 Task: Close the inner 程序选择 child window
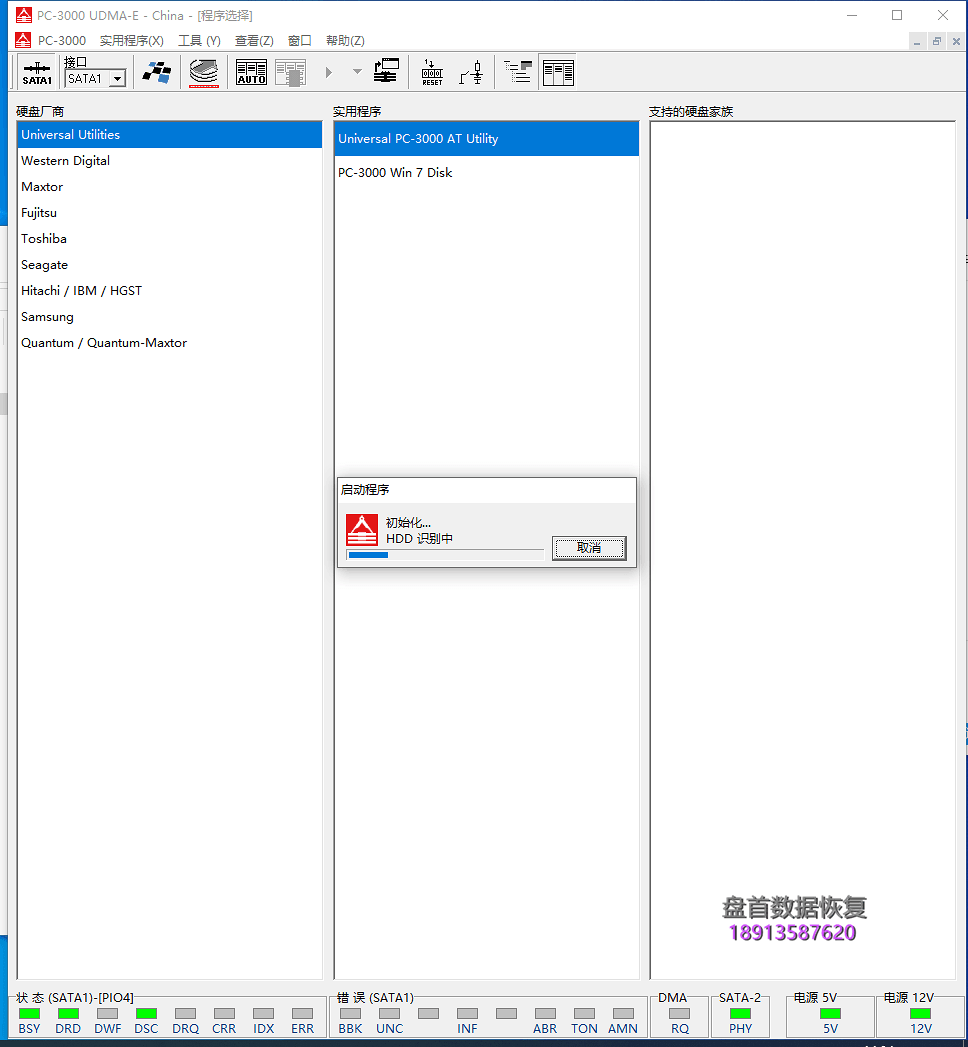tap(956, 41)
